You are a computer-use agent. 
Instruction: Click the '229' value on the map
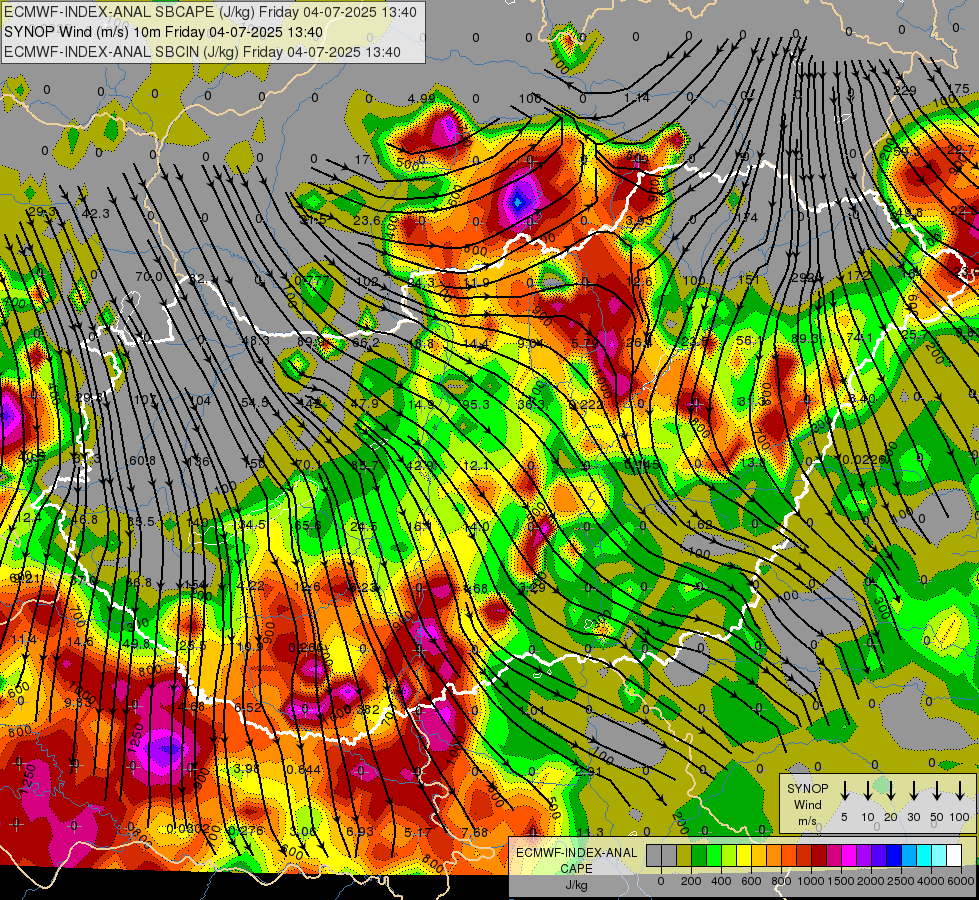(905, 91)
